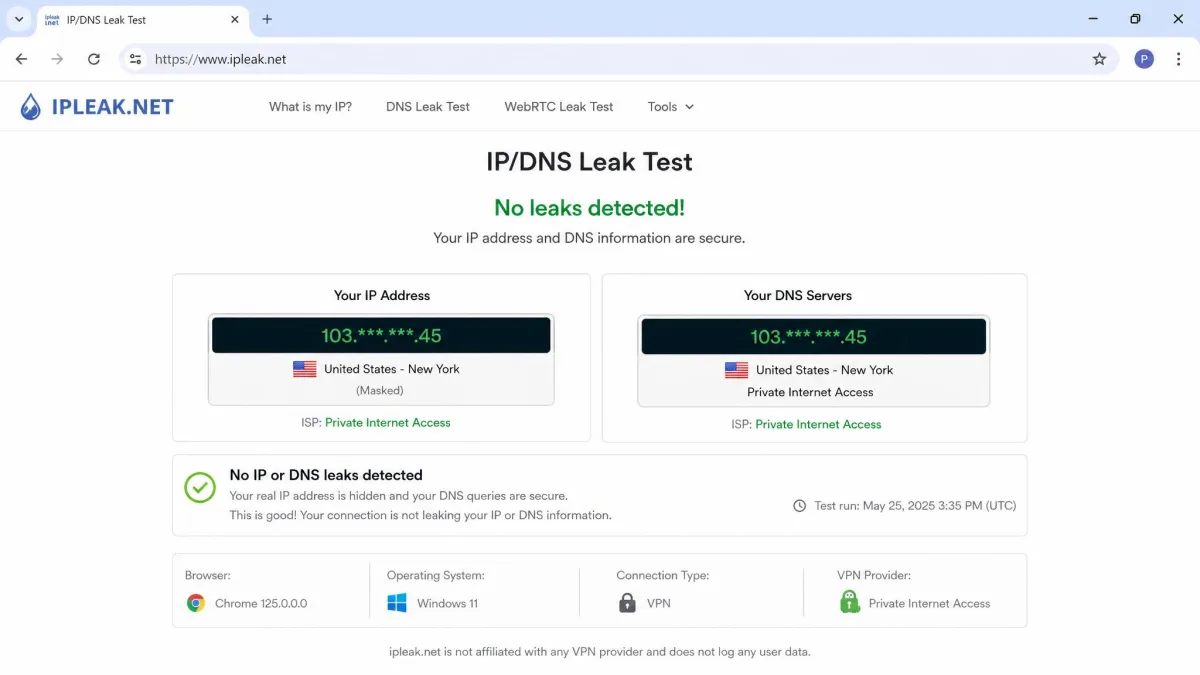
Task: Open the profile avatar P icon
Action: (x=1144, y=59)
